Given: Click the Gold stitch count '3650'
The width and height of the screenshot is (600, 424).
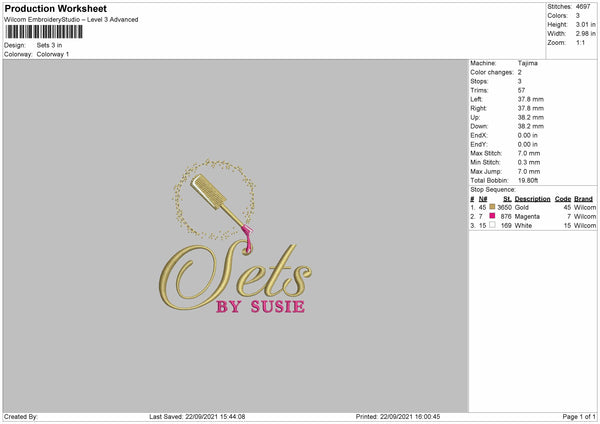Looking at the screenshot, I should tap(504, 207).
